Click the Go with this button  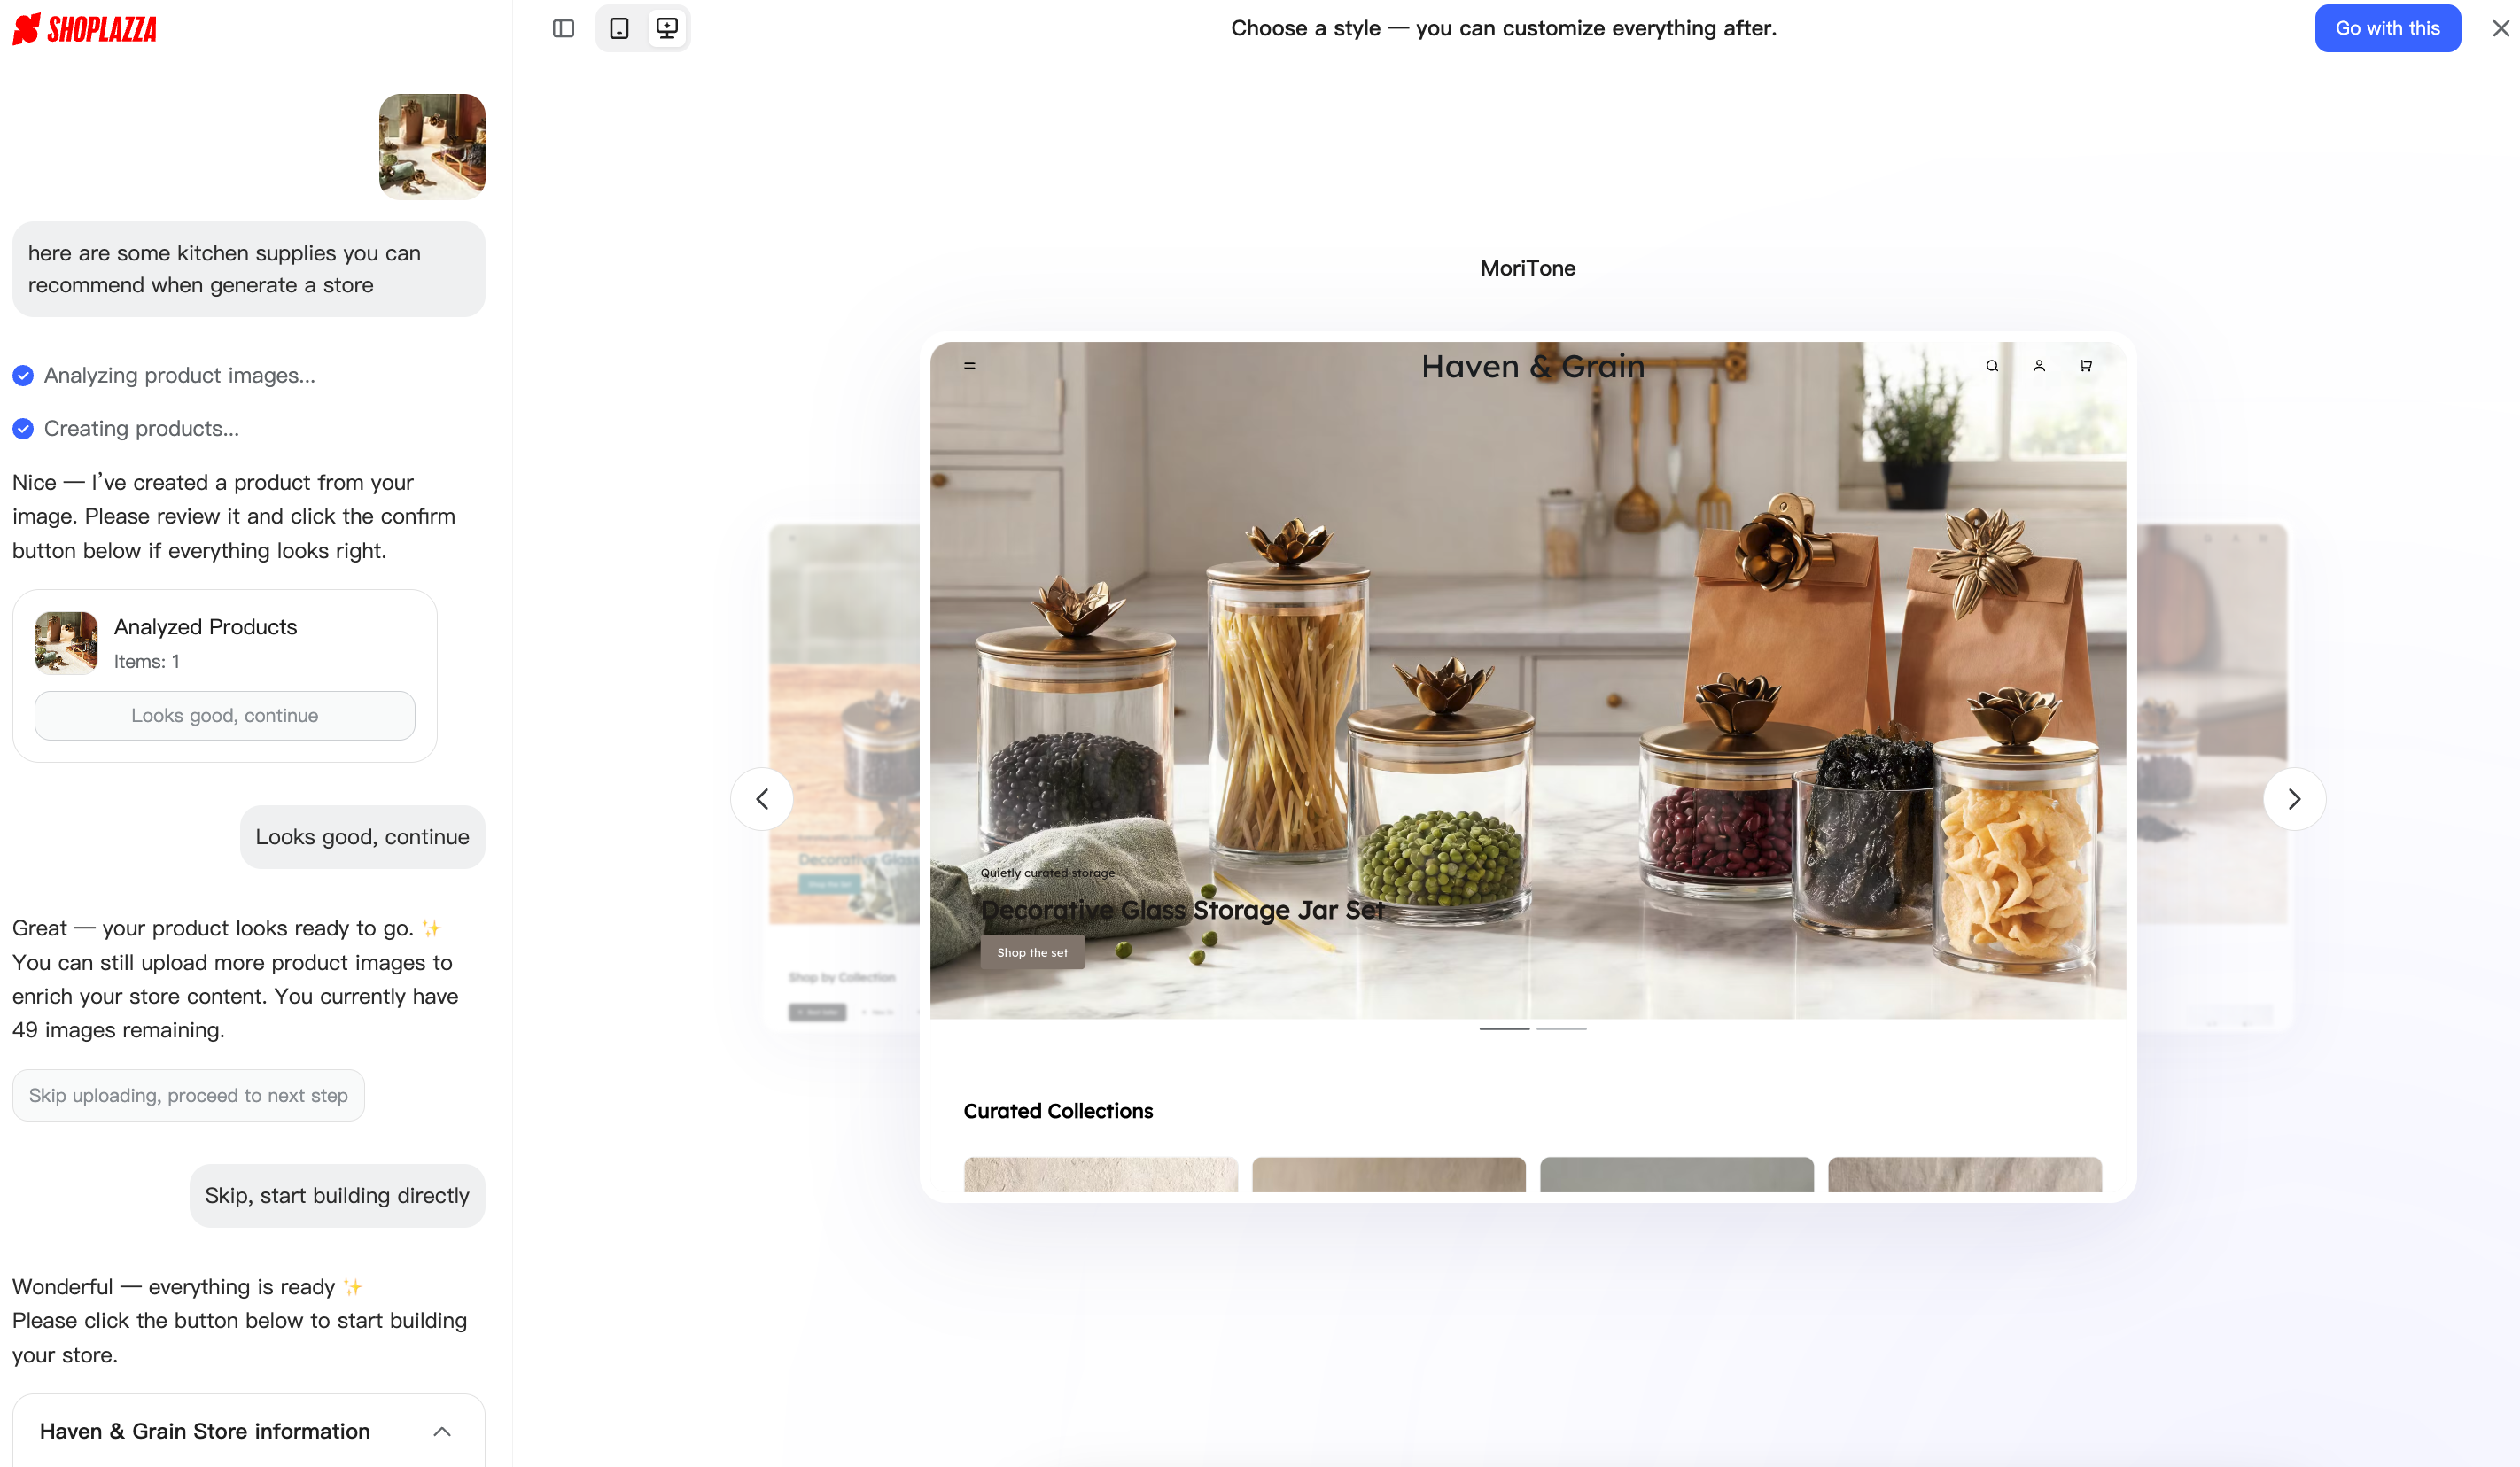[2387, 28]
